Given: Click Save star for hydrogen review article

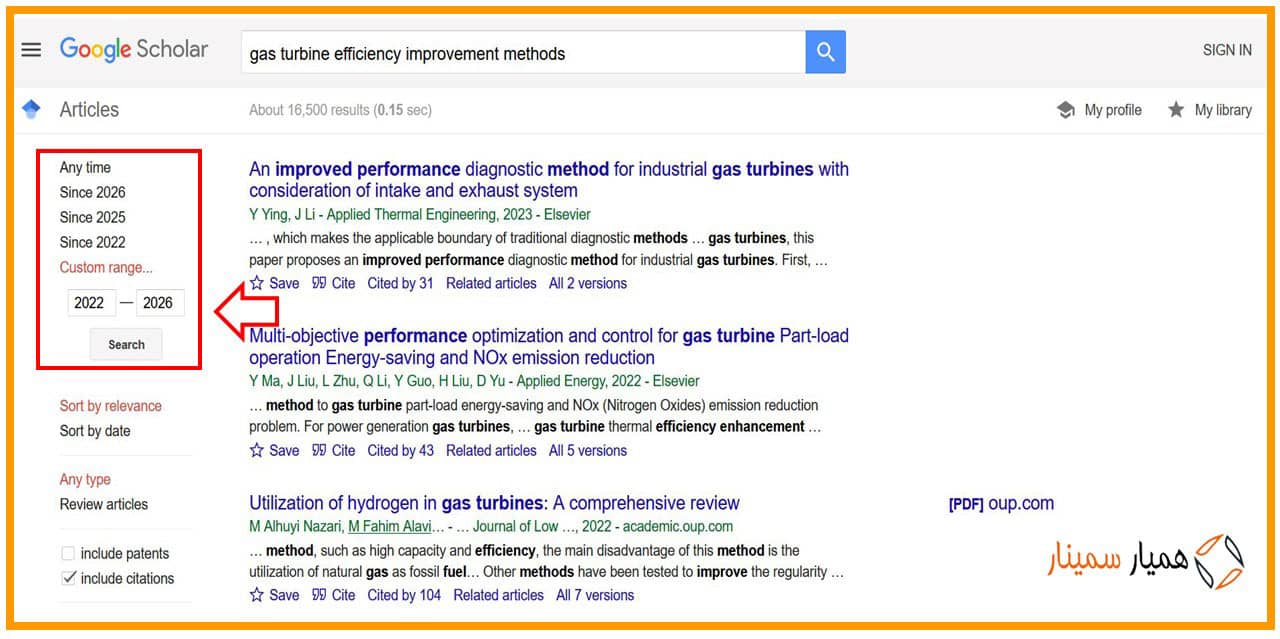Looking at the screenshot, I should tap(257, 595).
